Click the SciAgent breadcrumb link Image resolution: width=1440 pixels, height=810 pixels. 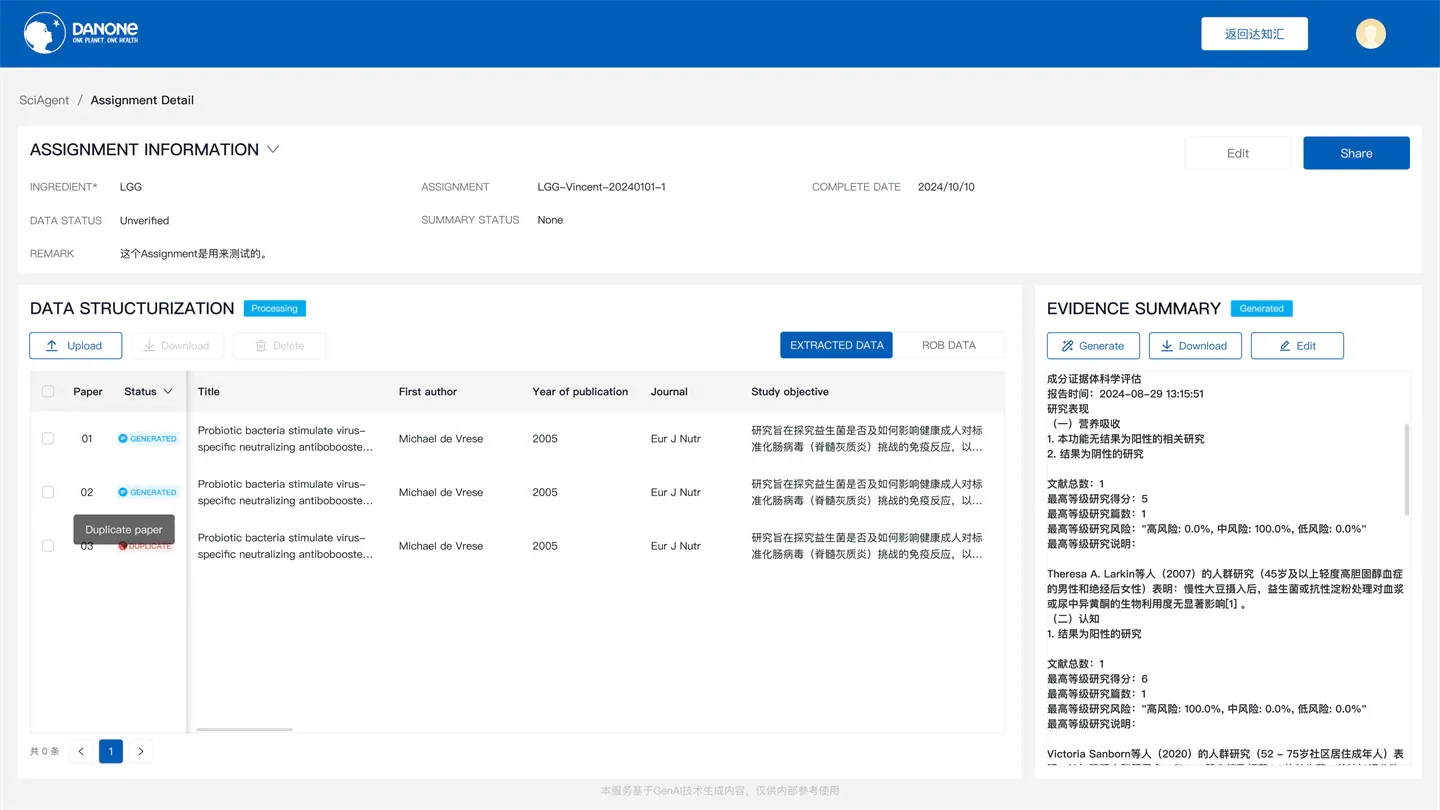pos(44,100)
